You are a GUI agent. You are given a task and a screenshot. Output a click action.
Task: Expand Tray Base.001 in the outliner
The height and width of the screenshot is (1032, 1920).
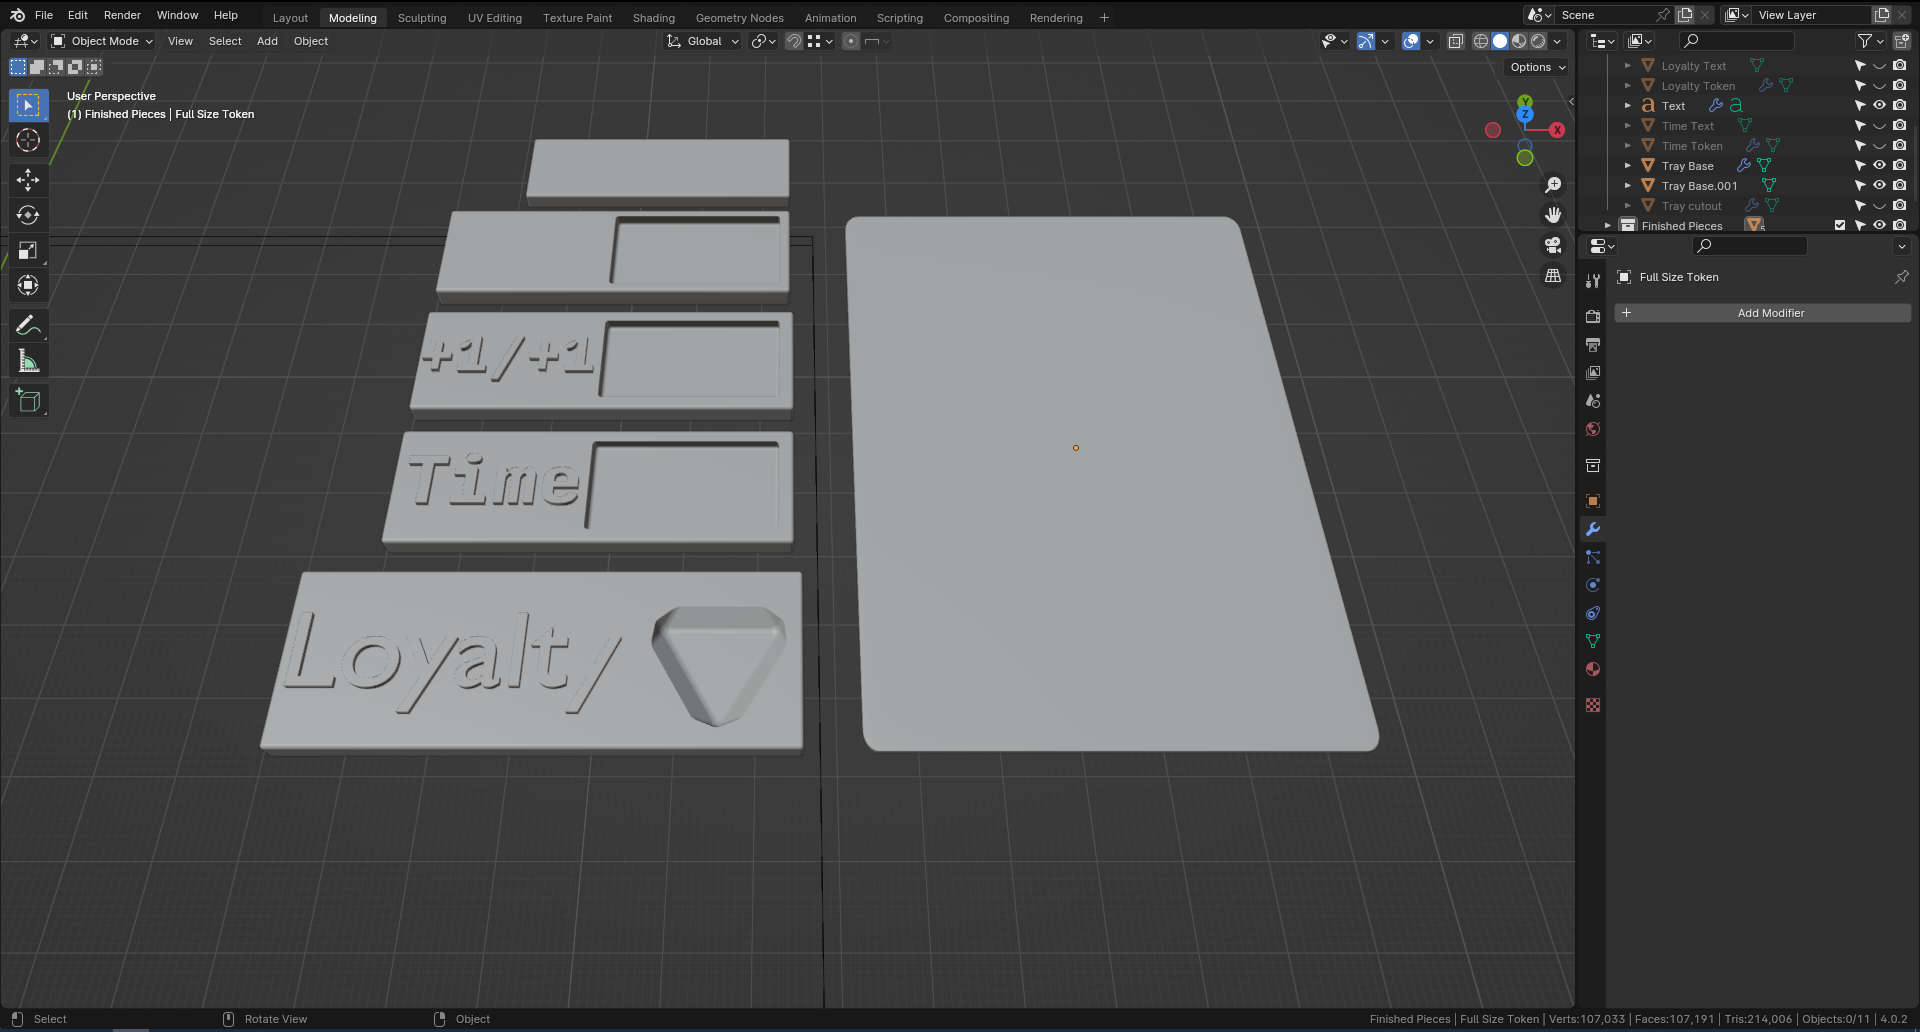pyautogui.click(x=1628, y=185)
